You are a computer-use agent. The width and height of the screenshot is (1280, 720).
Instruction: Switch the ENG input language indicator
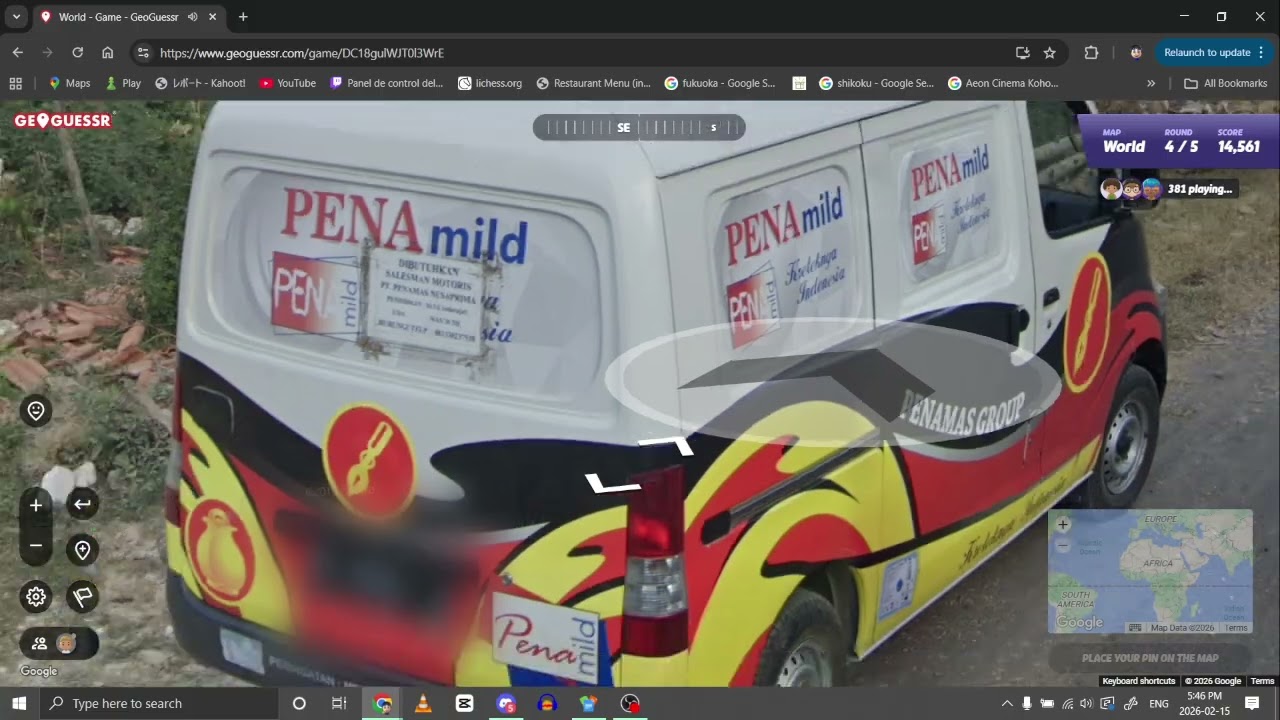pos(1159,703)
